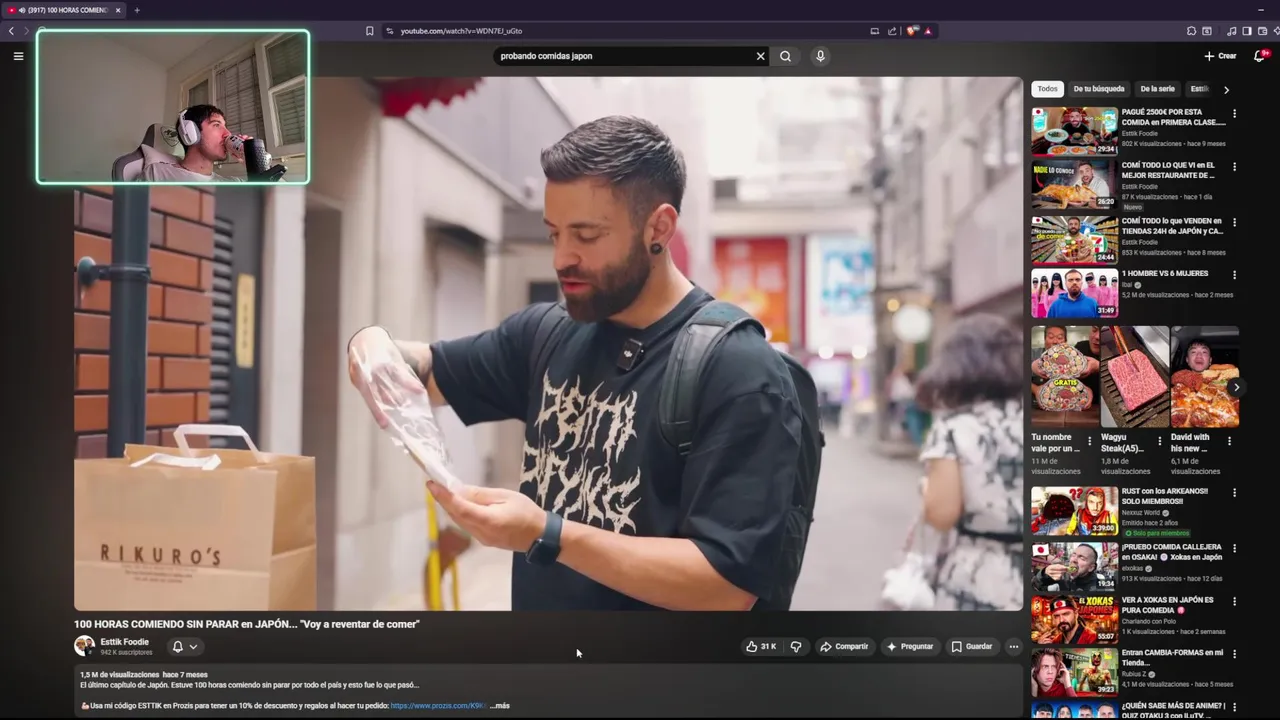
Task: Open options for 'David with his new' short
Action: click(1229, 440)
